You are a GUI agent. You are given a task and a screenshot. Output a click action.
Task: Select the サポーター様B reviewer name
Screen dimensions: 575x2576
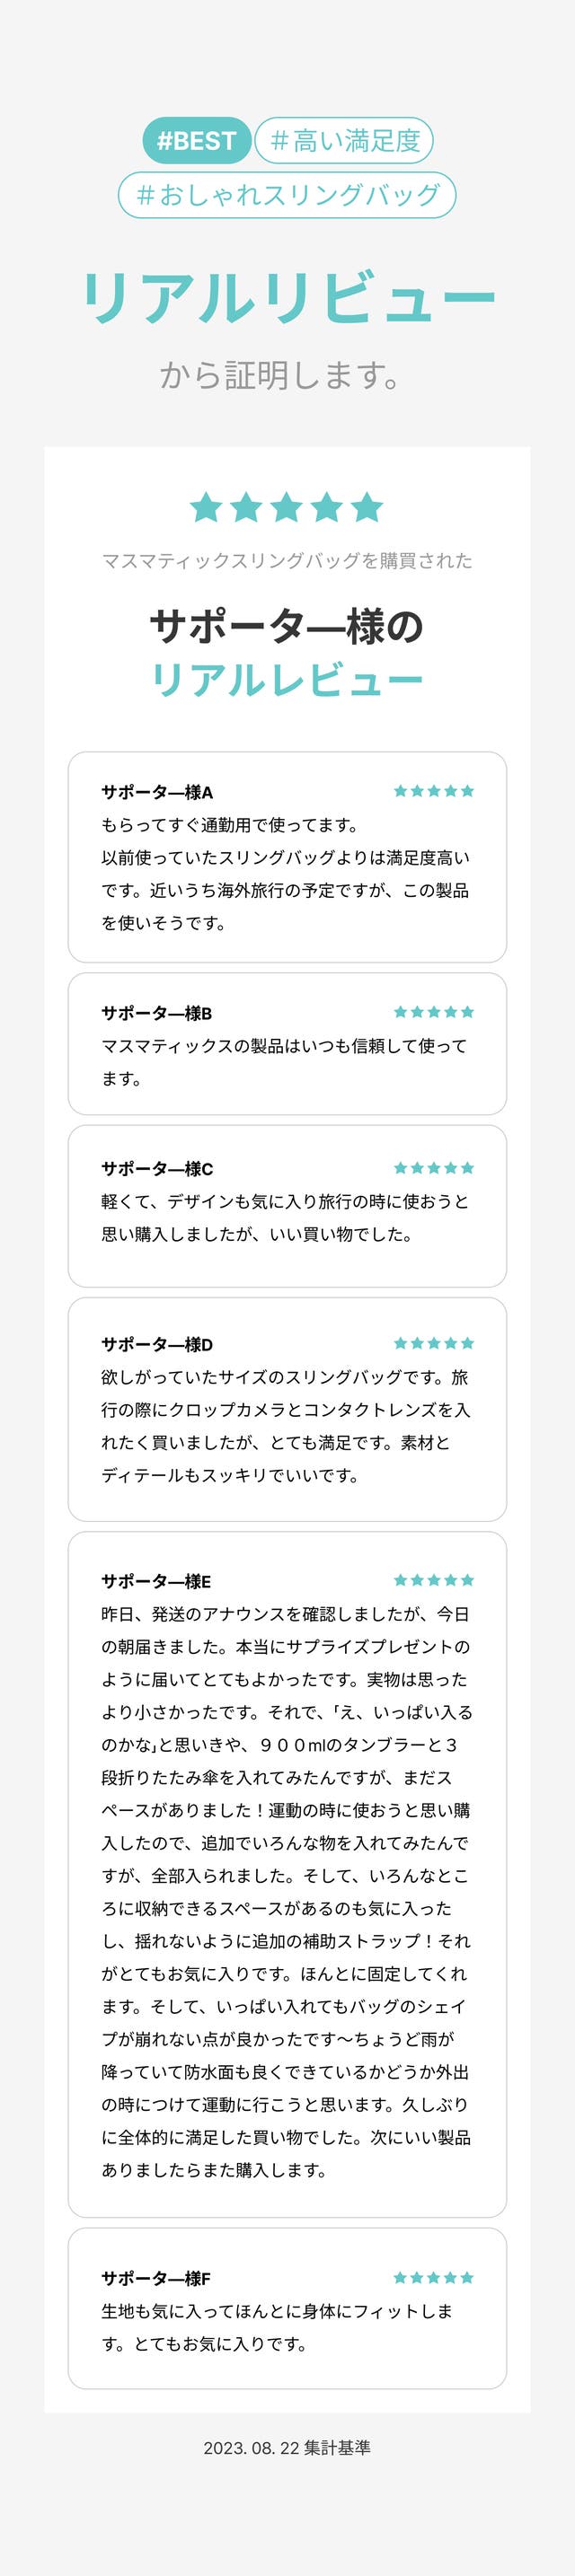tap(156, 1013)
